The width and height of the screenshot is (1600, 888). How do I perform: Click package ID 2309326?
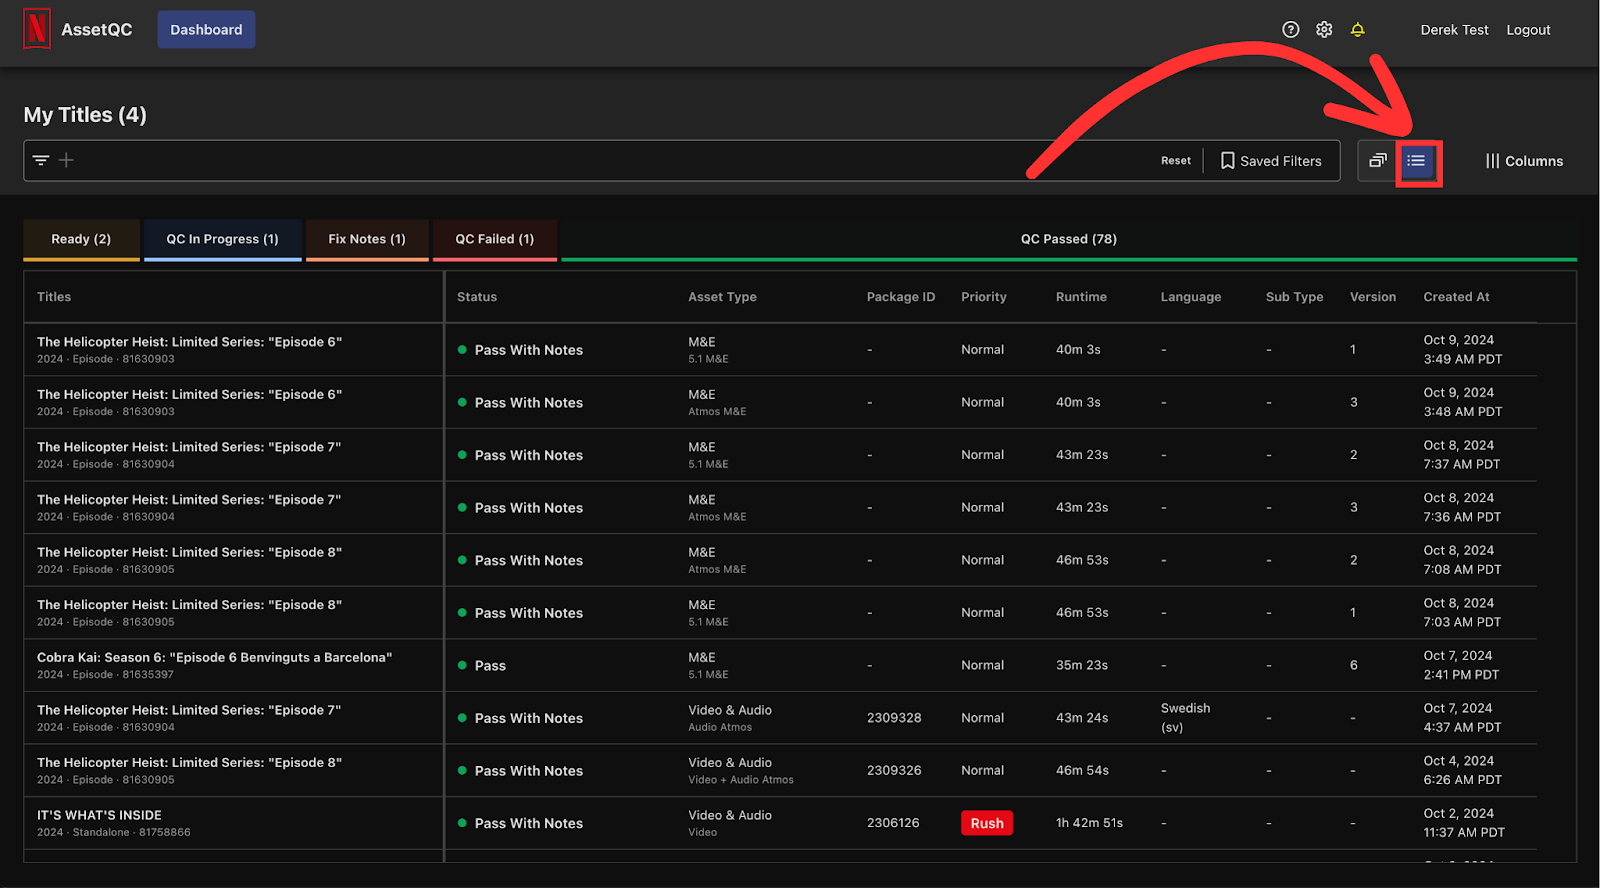point(894,771)
